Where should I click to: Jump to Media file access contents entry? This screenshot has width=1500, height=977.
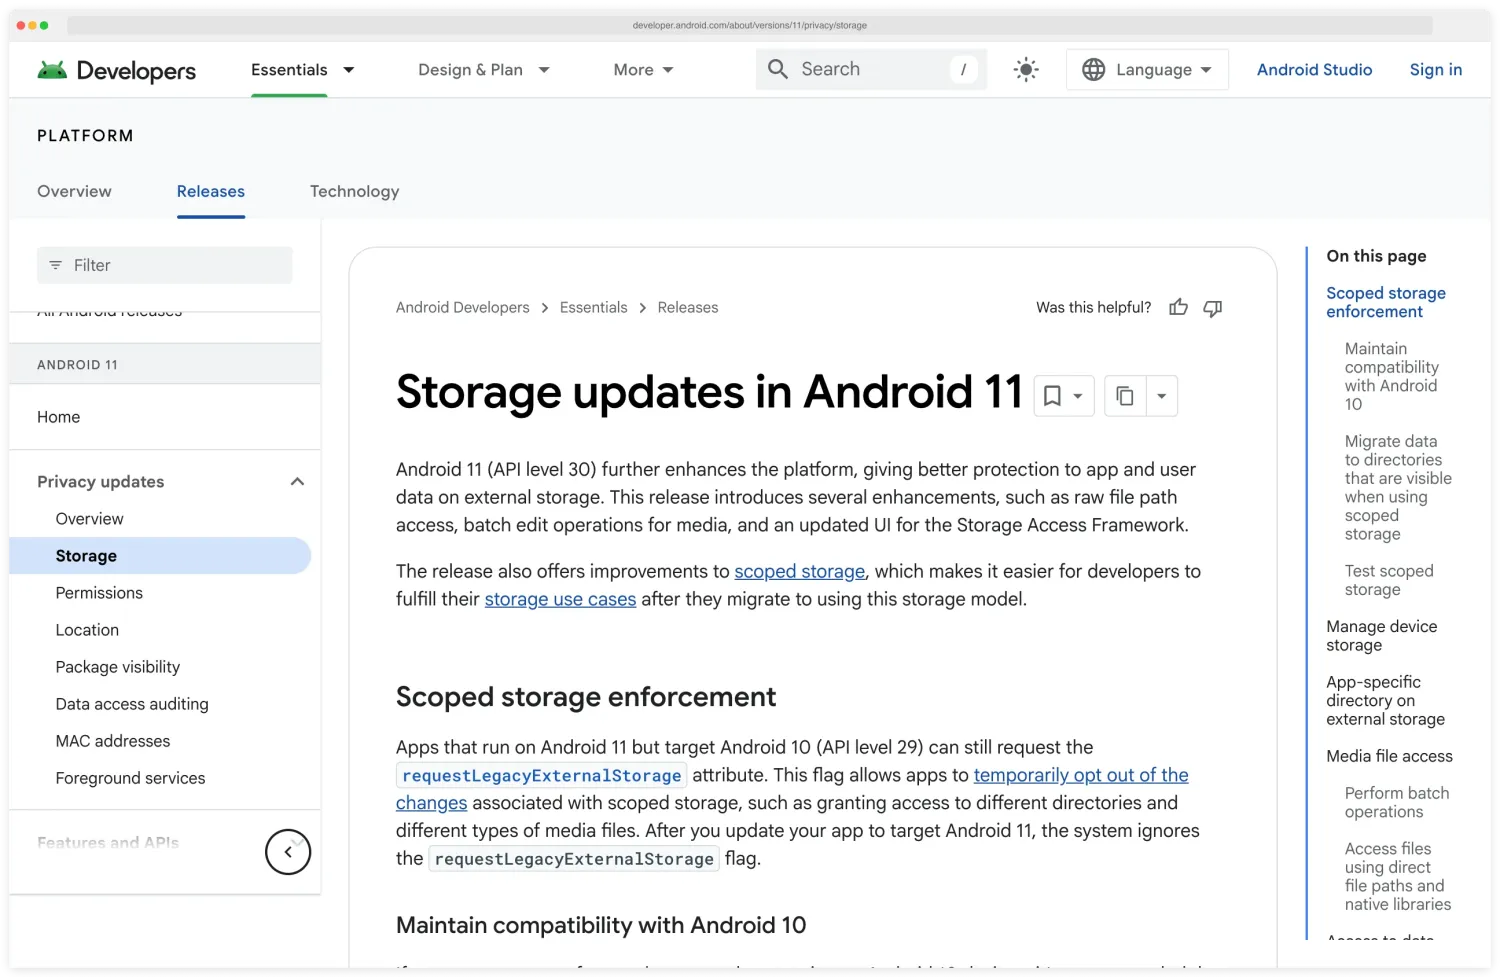(1390, 757)
